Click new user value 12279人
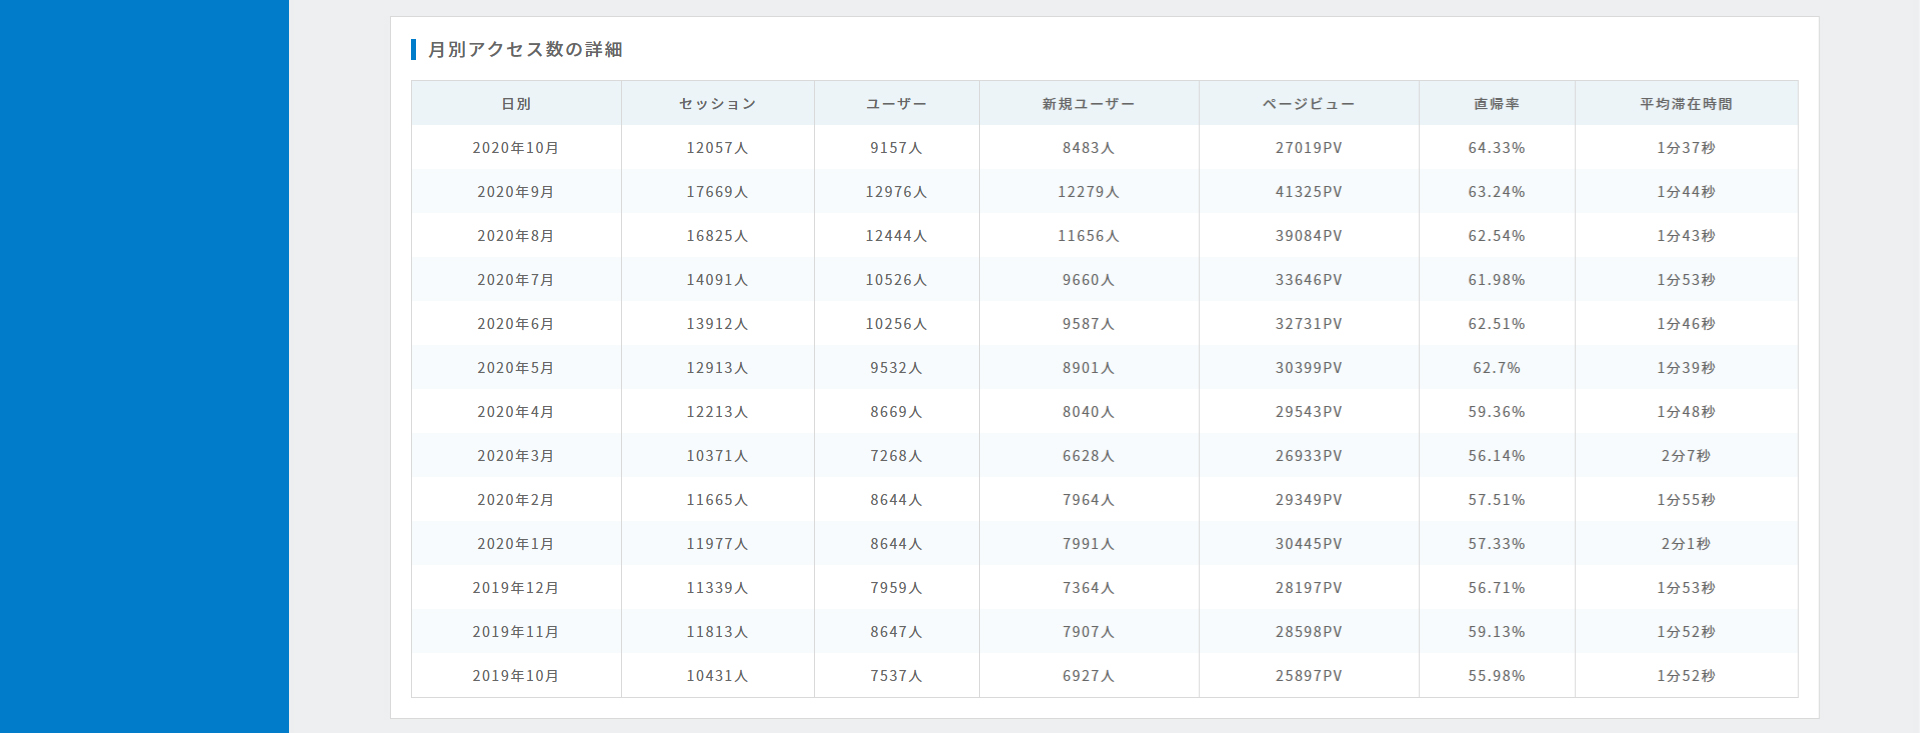 tap(1089, 192)
